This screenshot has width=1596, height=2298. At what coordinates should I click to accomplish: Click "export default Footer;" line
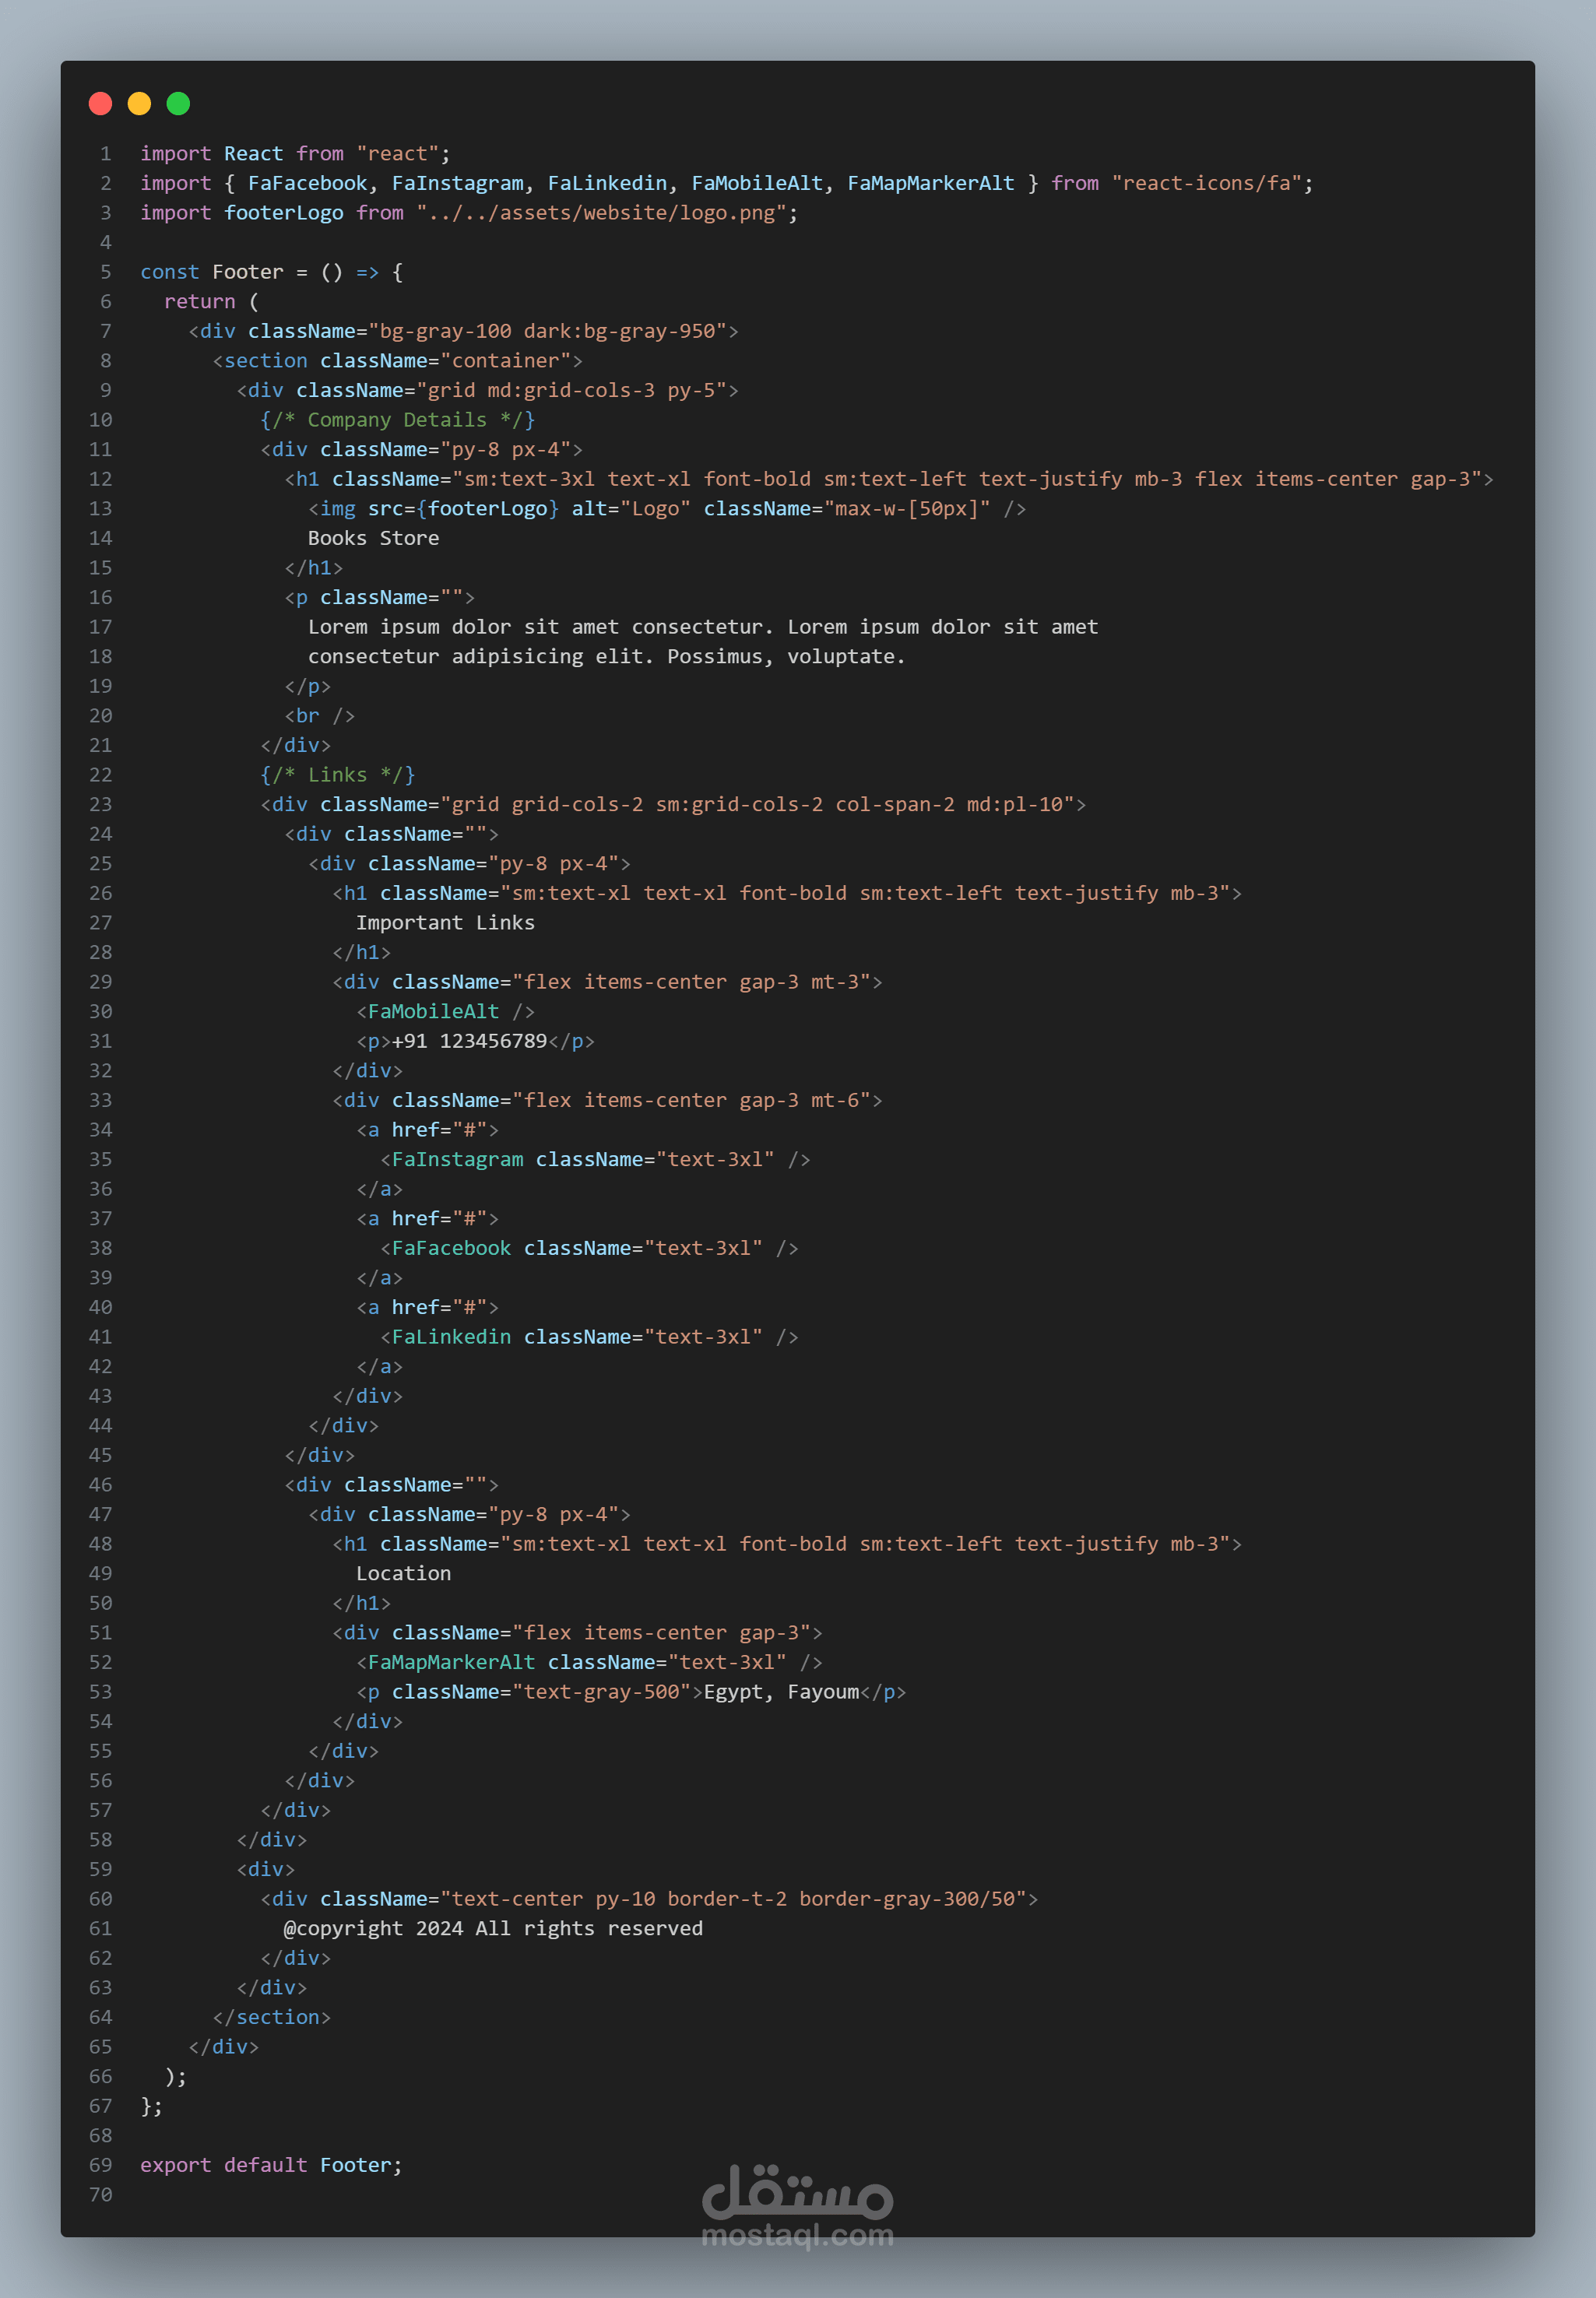271,2165
